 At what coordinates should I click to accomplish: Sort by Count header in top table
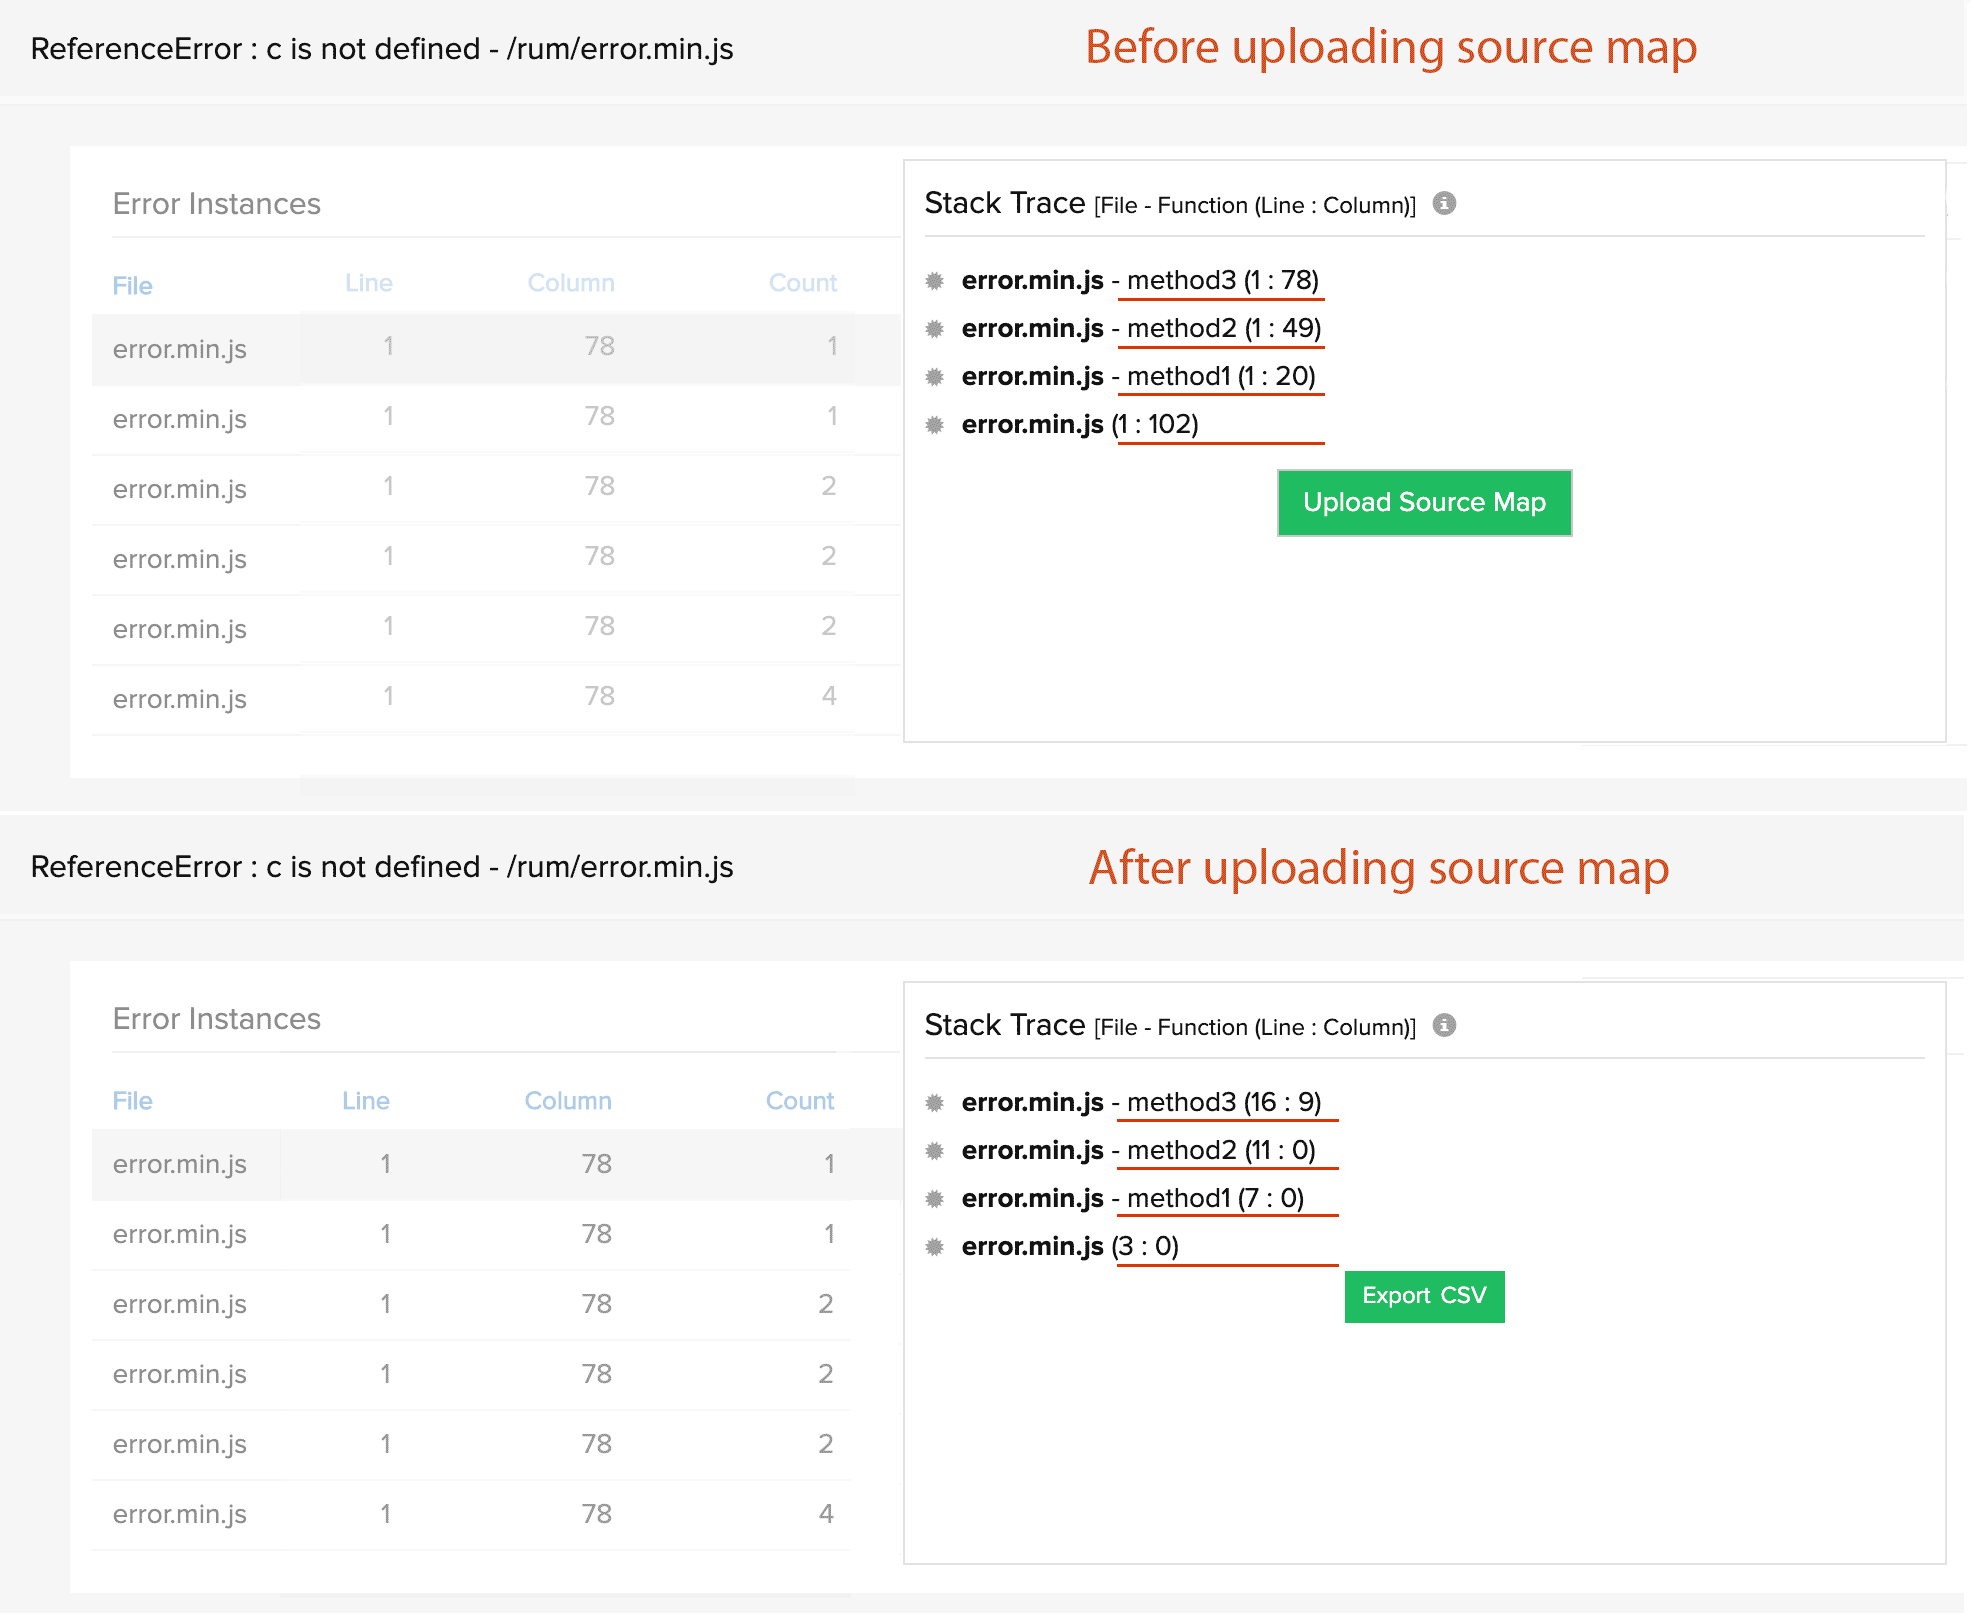(x=802, y=284)
